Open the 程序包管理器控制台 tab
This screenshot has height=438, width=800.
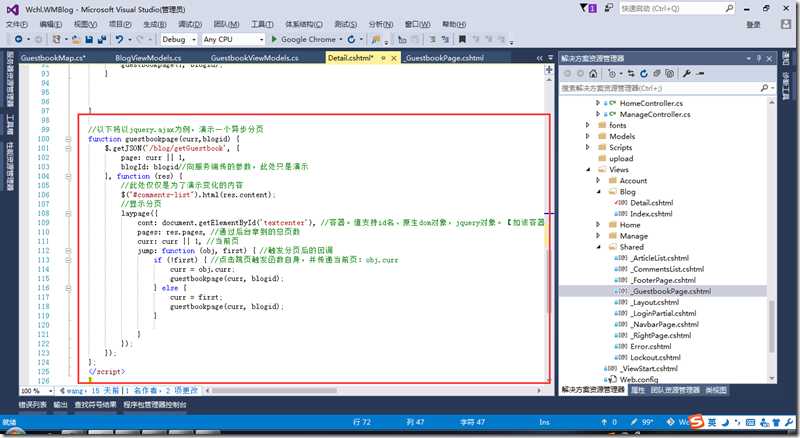155,404
